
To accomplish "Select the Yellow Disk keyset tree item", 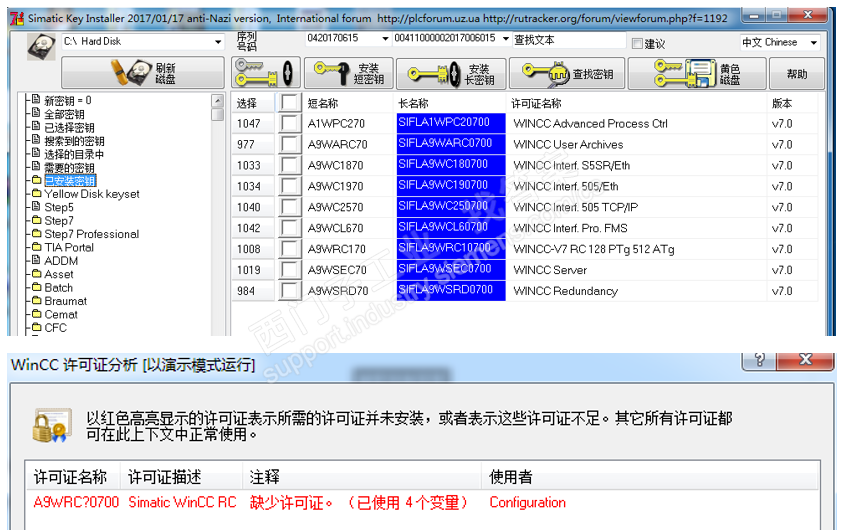I will tap(92, 194).
